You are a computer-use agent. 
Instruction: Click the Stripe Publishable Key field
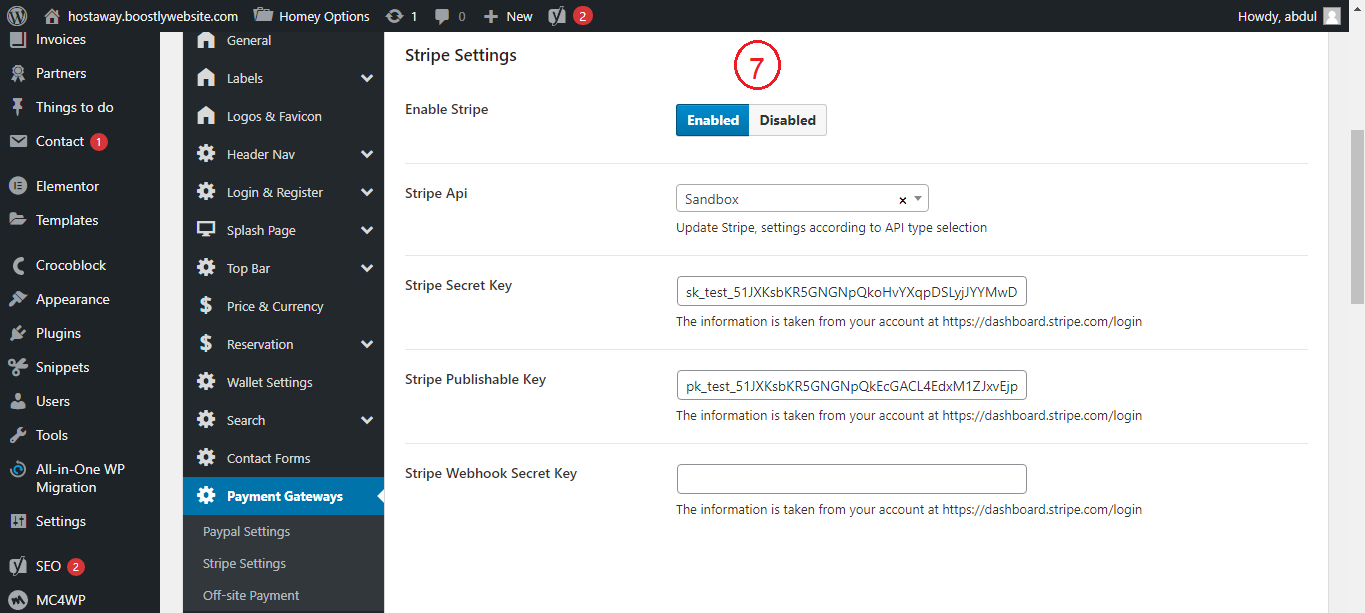click(x=852, y=386)
